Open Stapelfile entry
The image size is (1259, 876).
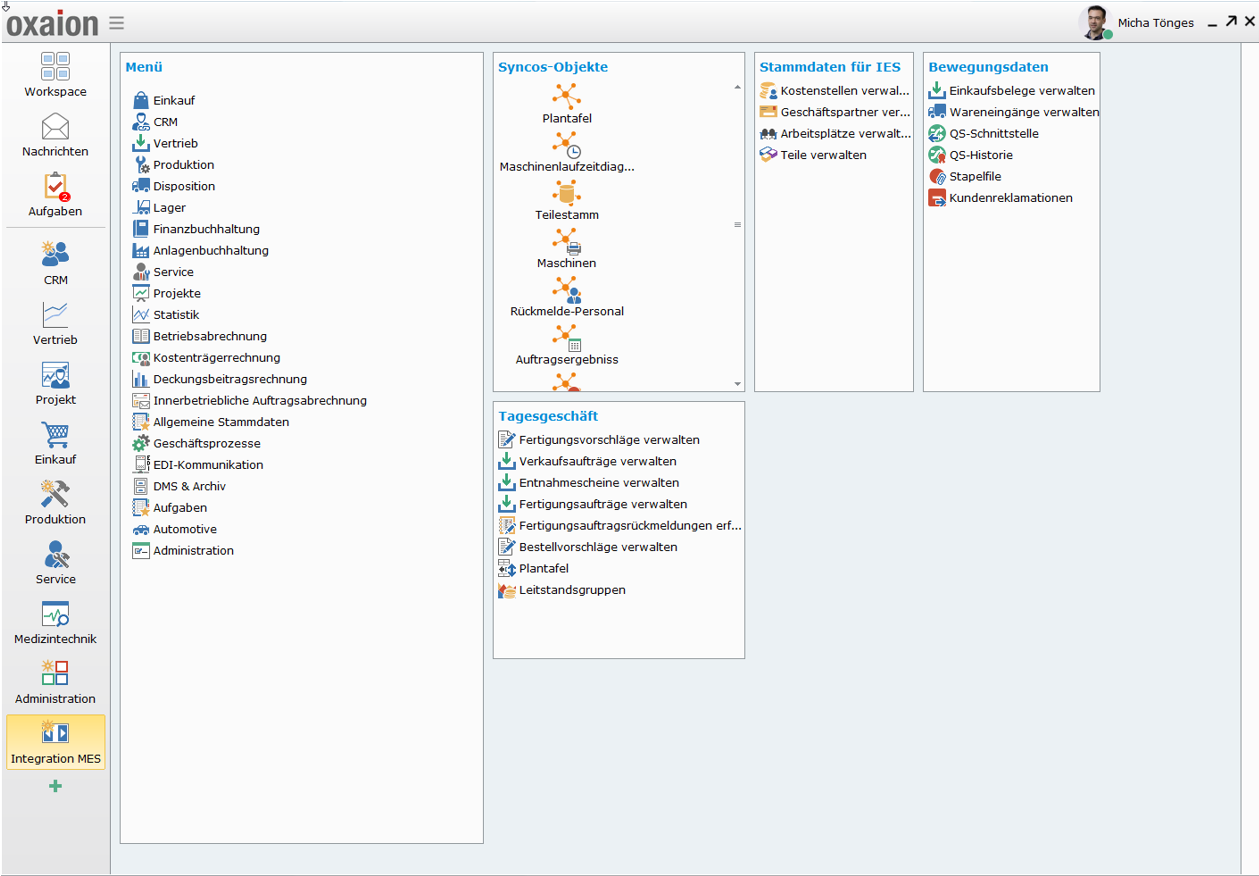point(965,177)
